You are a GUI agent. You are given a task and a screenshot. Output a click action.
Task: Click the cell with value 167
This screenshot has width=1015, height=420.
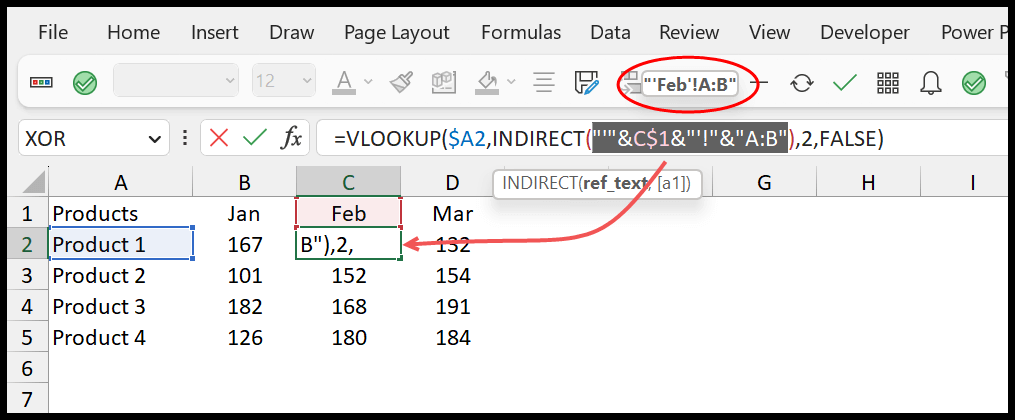244,245
